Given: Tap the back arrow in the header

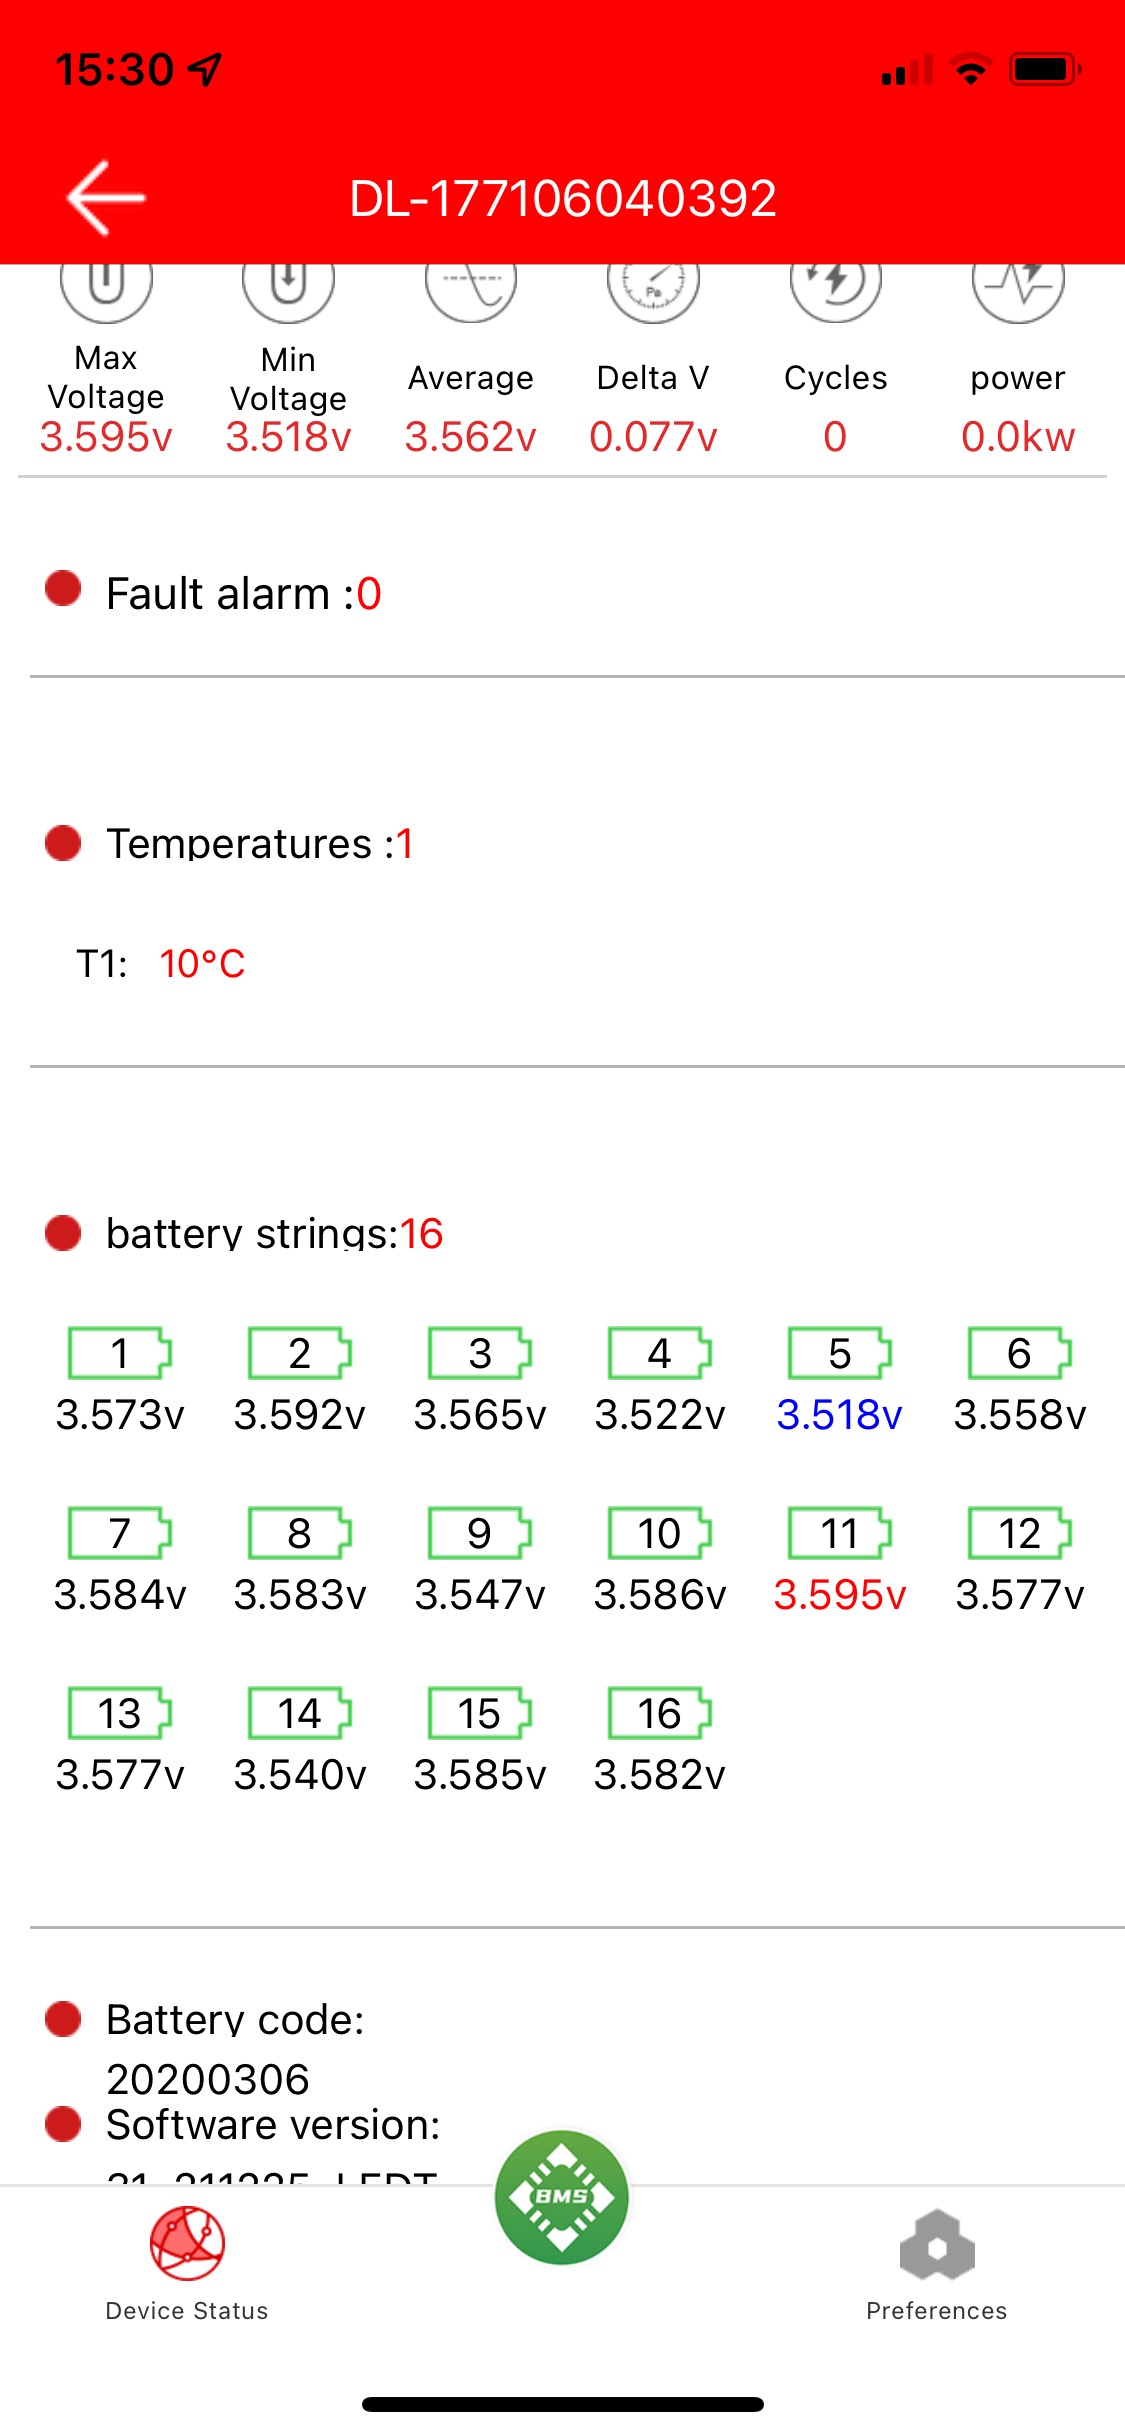Looking at the screenshot, I should coord(105,198).
